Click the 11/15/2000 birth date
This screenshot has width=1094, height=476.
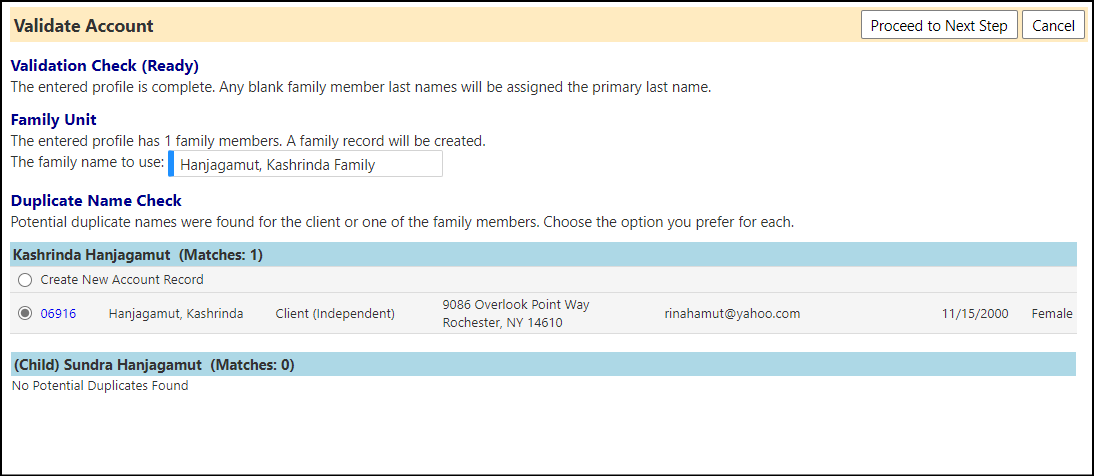[975, 314]
